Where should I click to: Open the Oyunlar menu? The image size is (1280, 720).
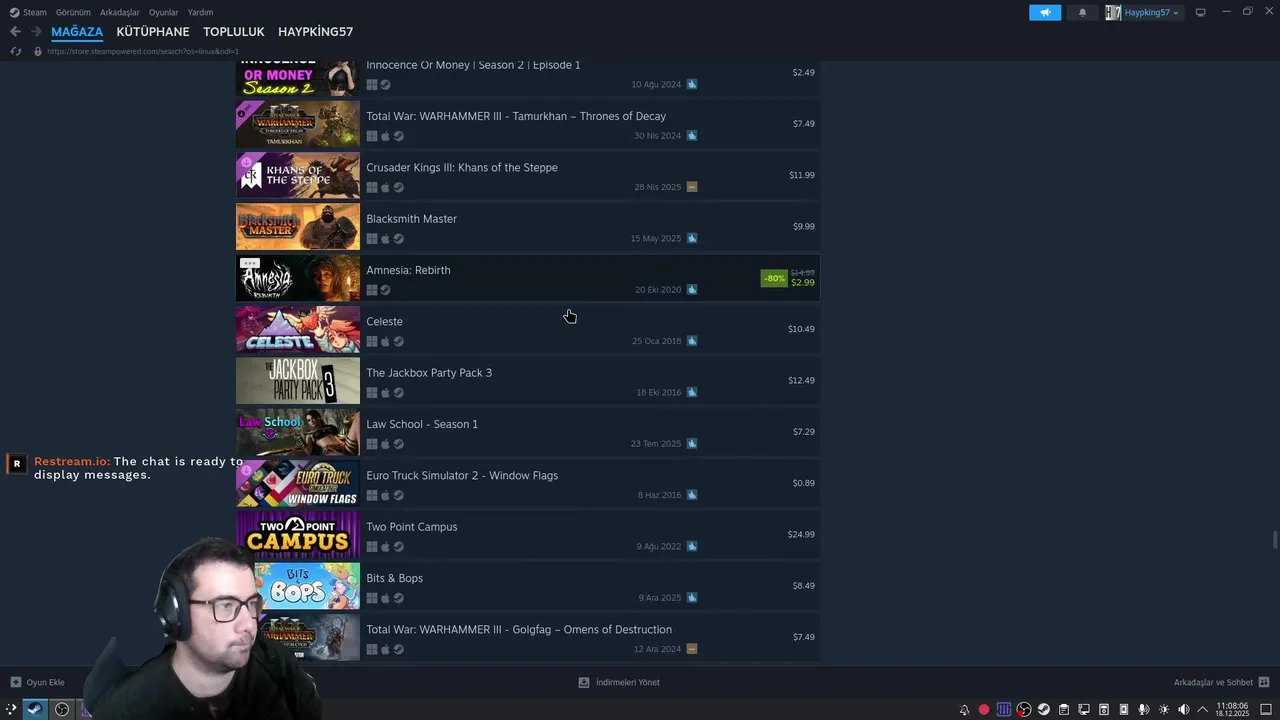coord(164,12)
